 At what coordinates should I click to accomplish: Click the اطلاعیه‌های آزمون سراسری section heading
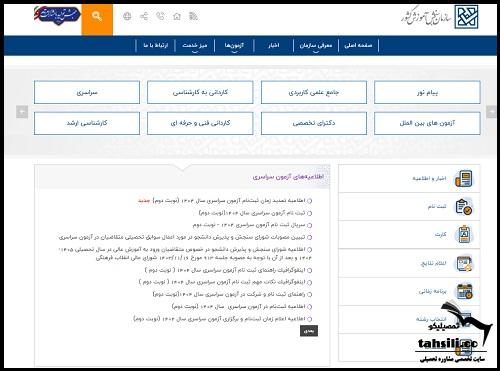288,177
